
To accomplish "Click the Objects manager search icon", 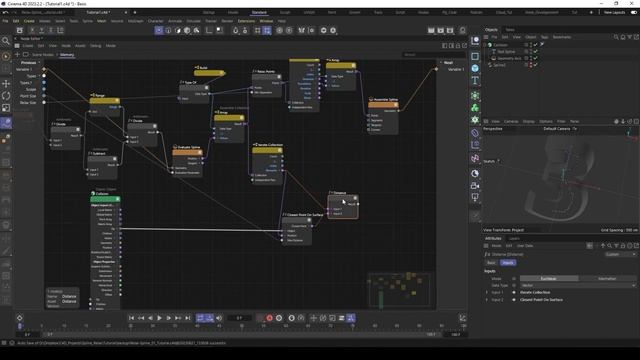I will (616, 37).
